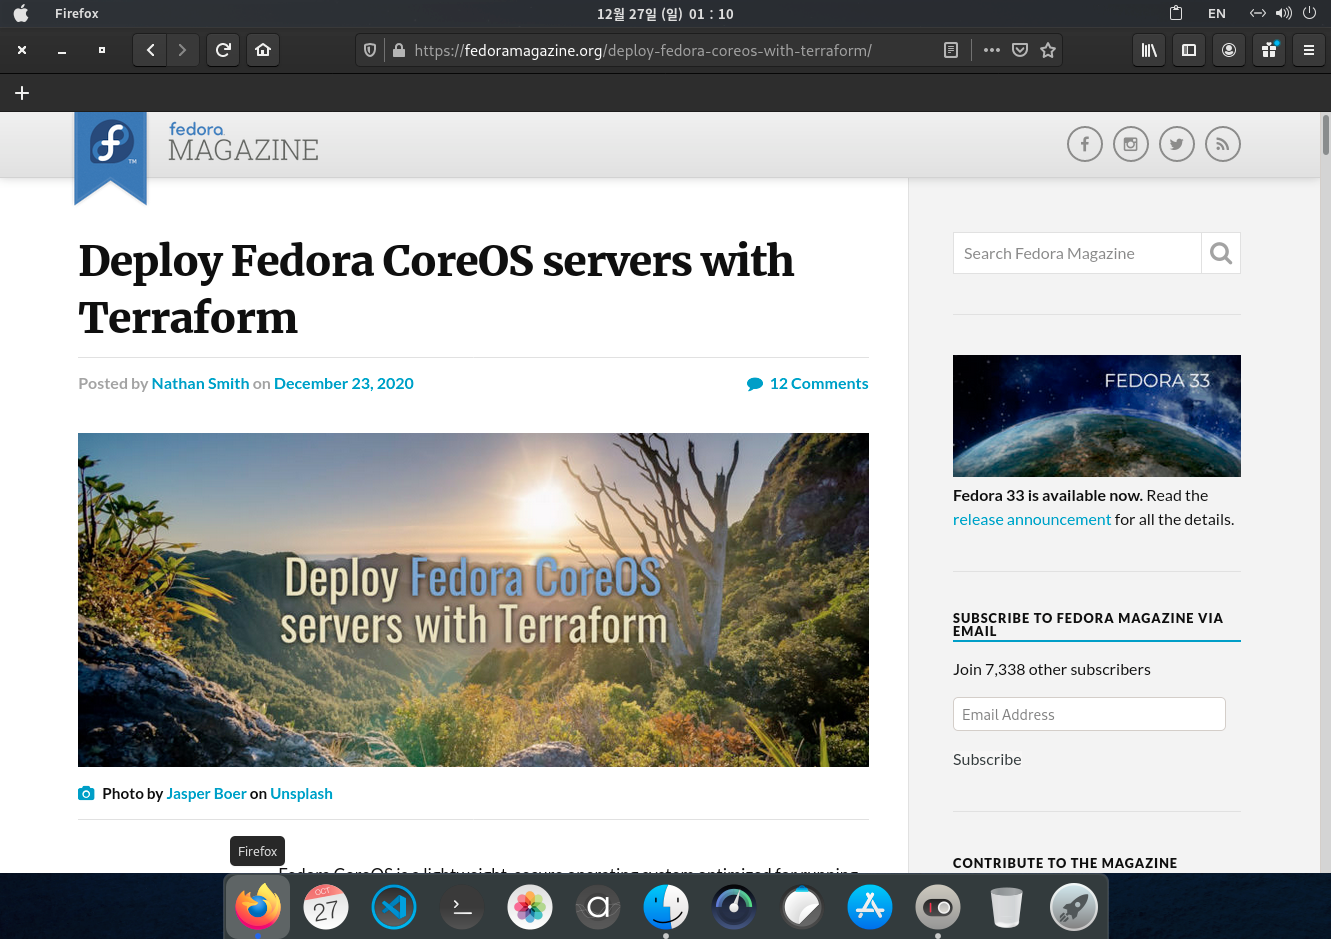1331x939 pixels.
Task: Click the page vertical scrollbar thumb
Action: (1325, 135)
